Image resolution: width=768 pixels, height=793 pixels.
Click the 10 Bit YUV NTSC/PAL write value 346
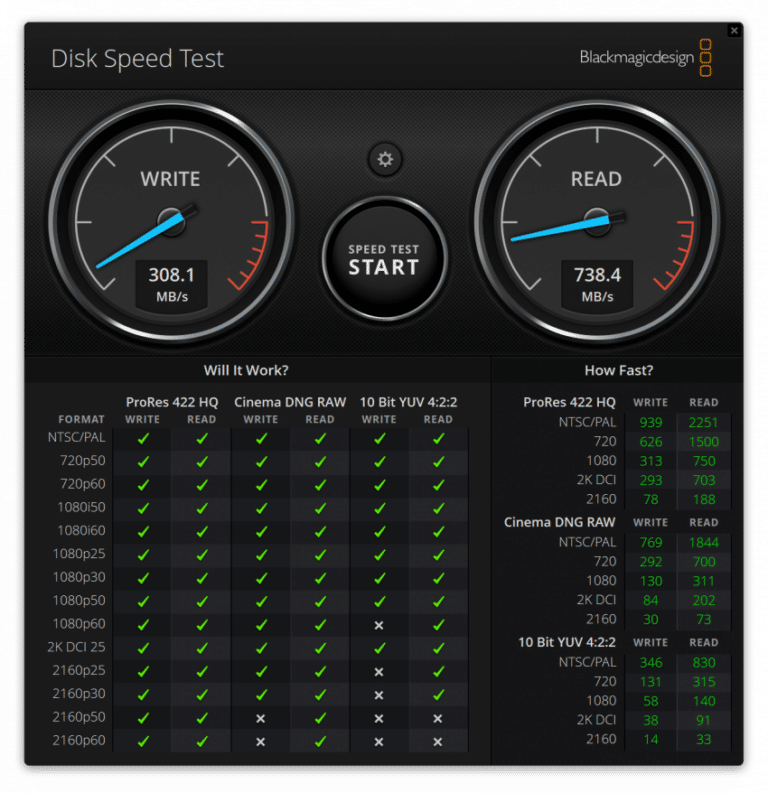pos(651,663)
